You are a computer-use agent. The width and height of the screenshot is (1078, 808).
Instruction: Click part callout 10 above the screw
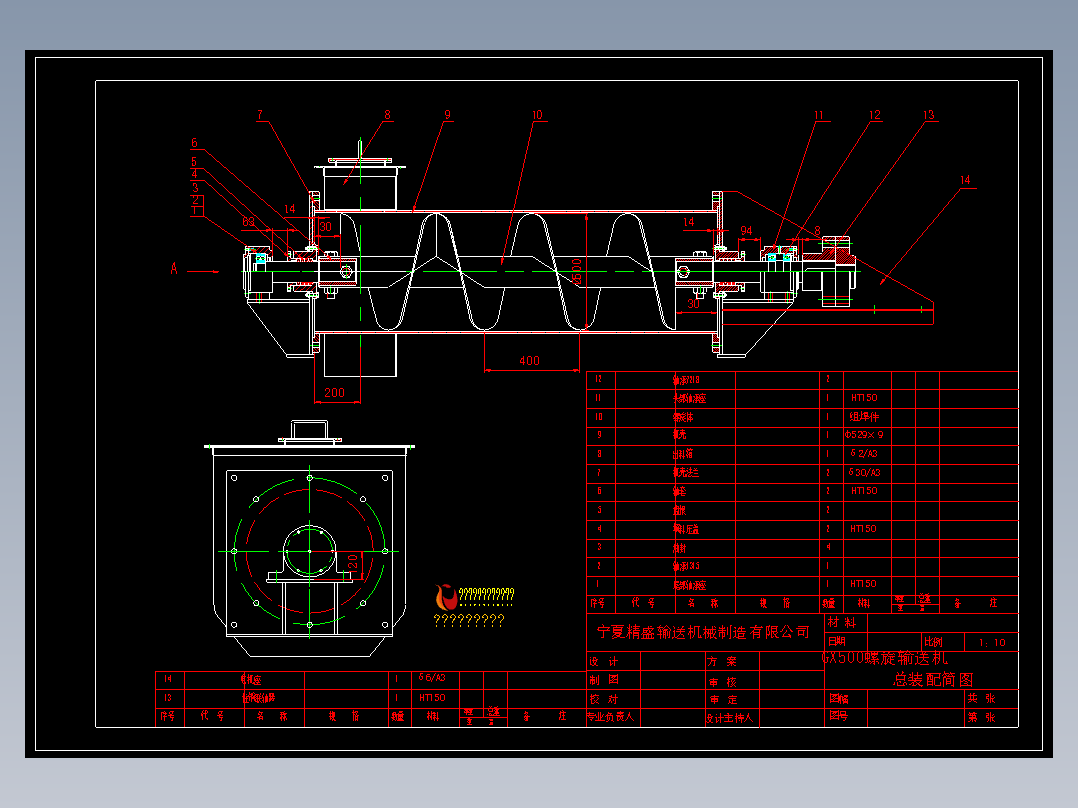(x=537, y=115)
